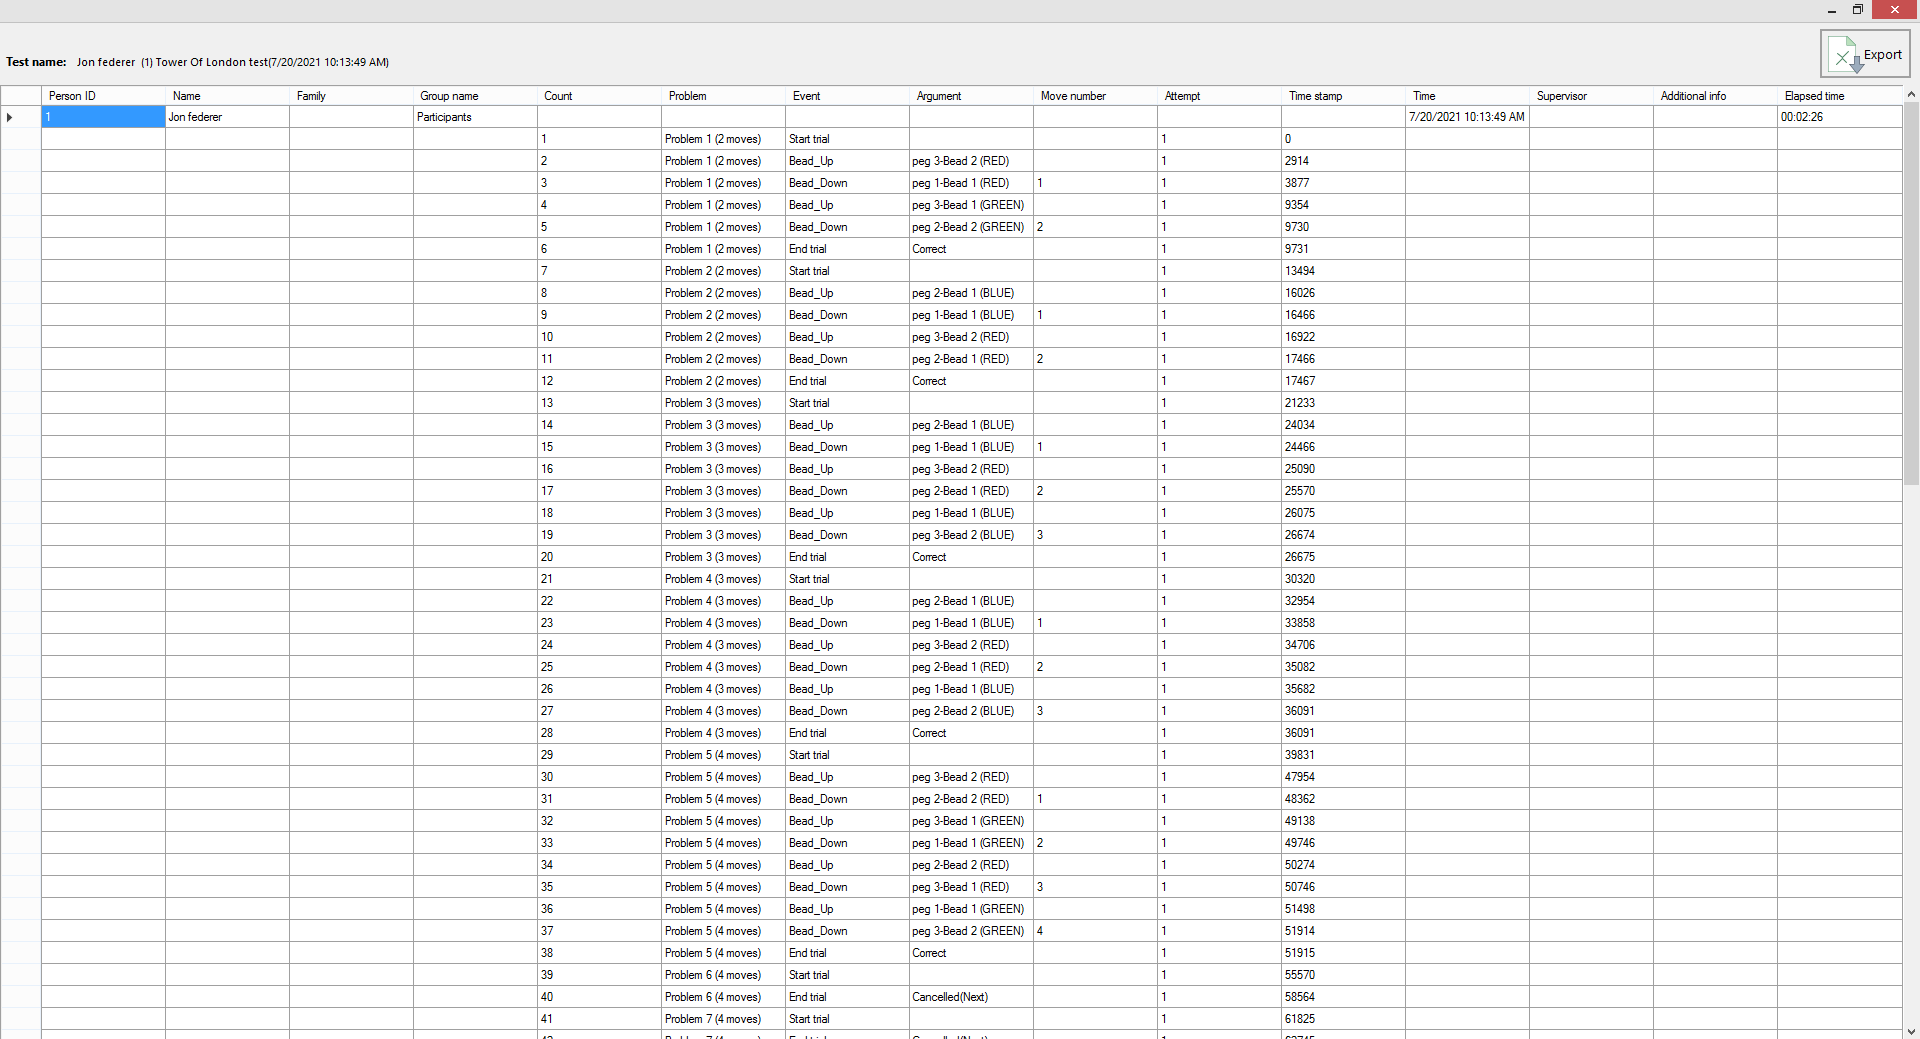
Task: Restore down the results window
Action: pyautogui.click(x=1858, y=10)
